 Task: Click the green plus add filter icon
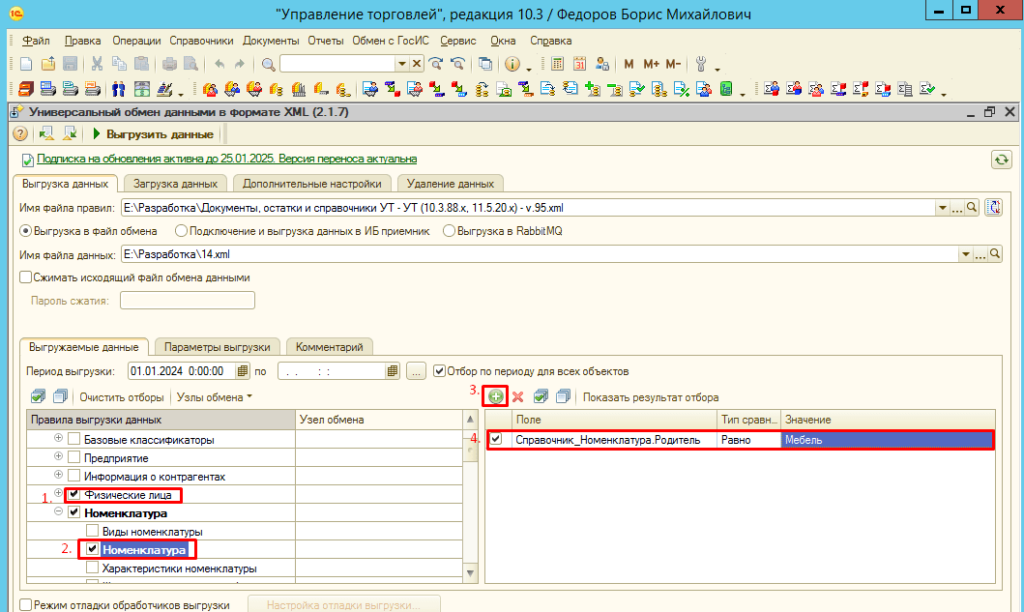(496, 396)
